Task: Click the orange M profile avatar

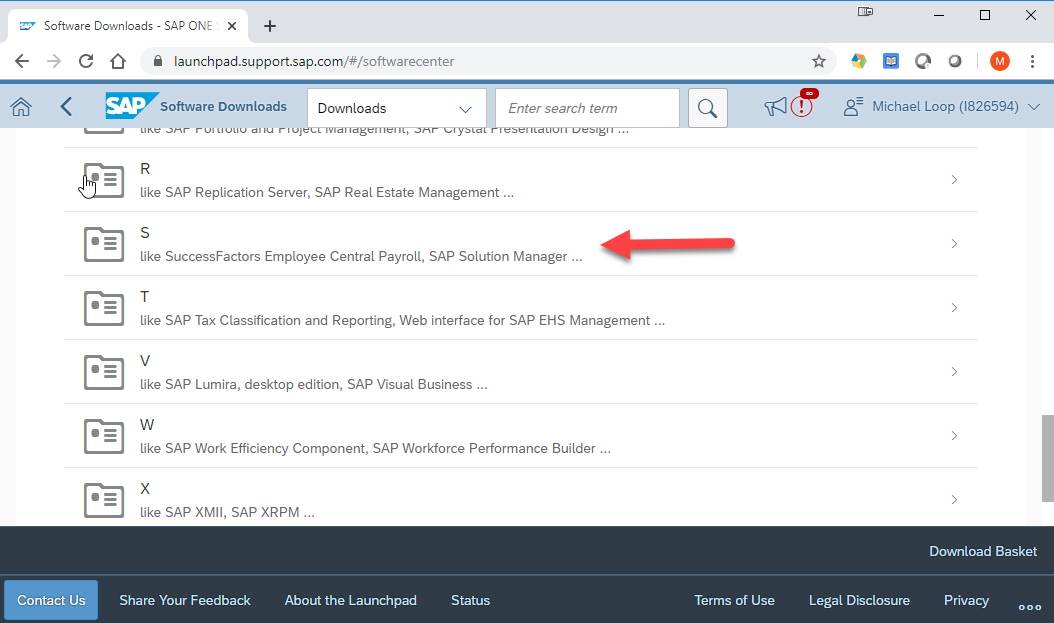Action: click(x=1000, y=61)
